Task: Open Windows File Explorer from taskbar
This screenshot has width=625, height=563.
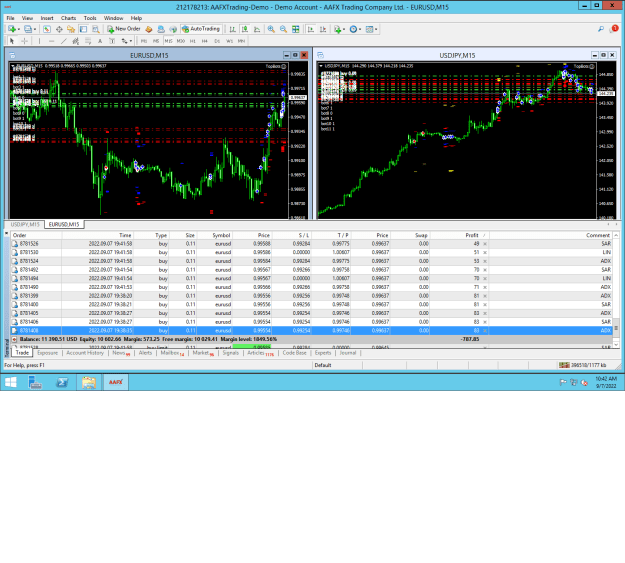Action: 89,382
